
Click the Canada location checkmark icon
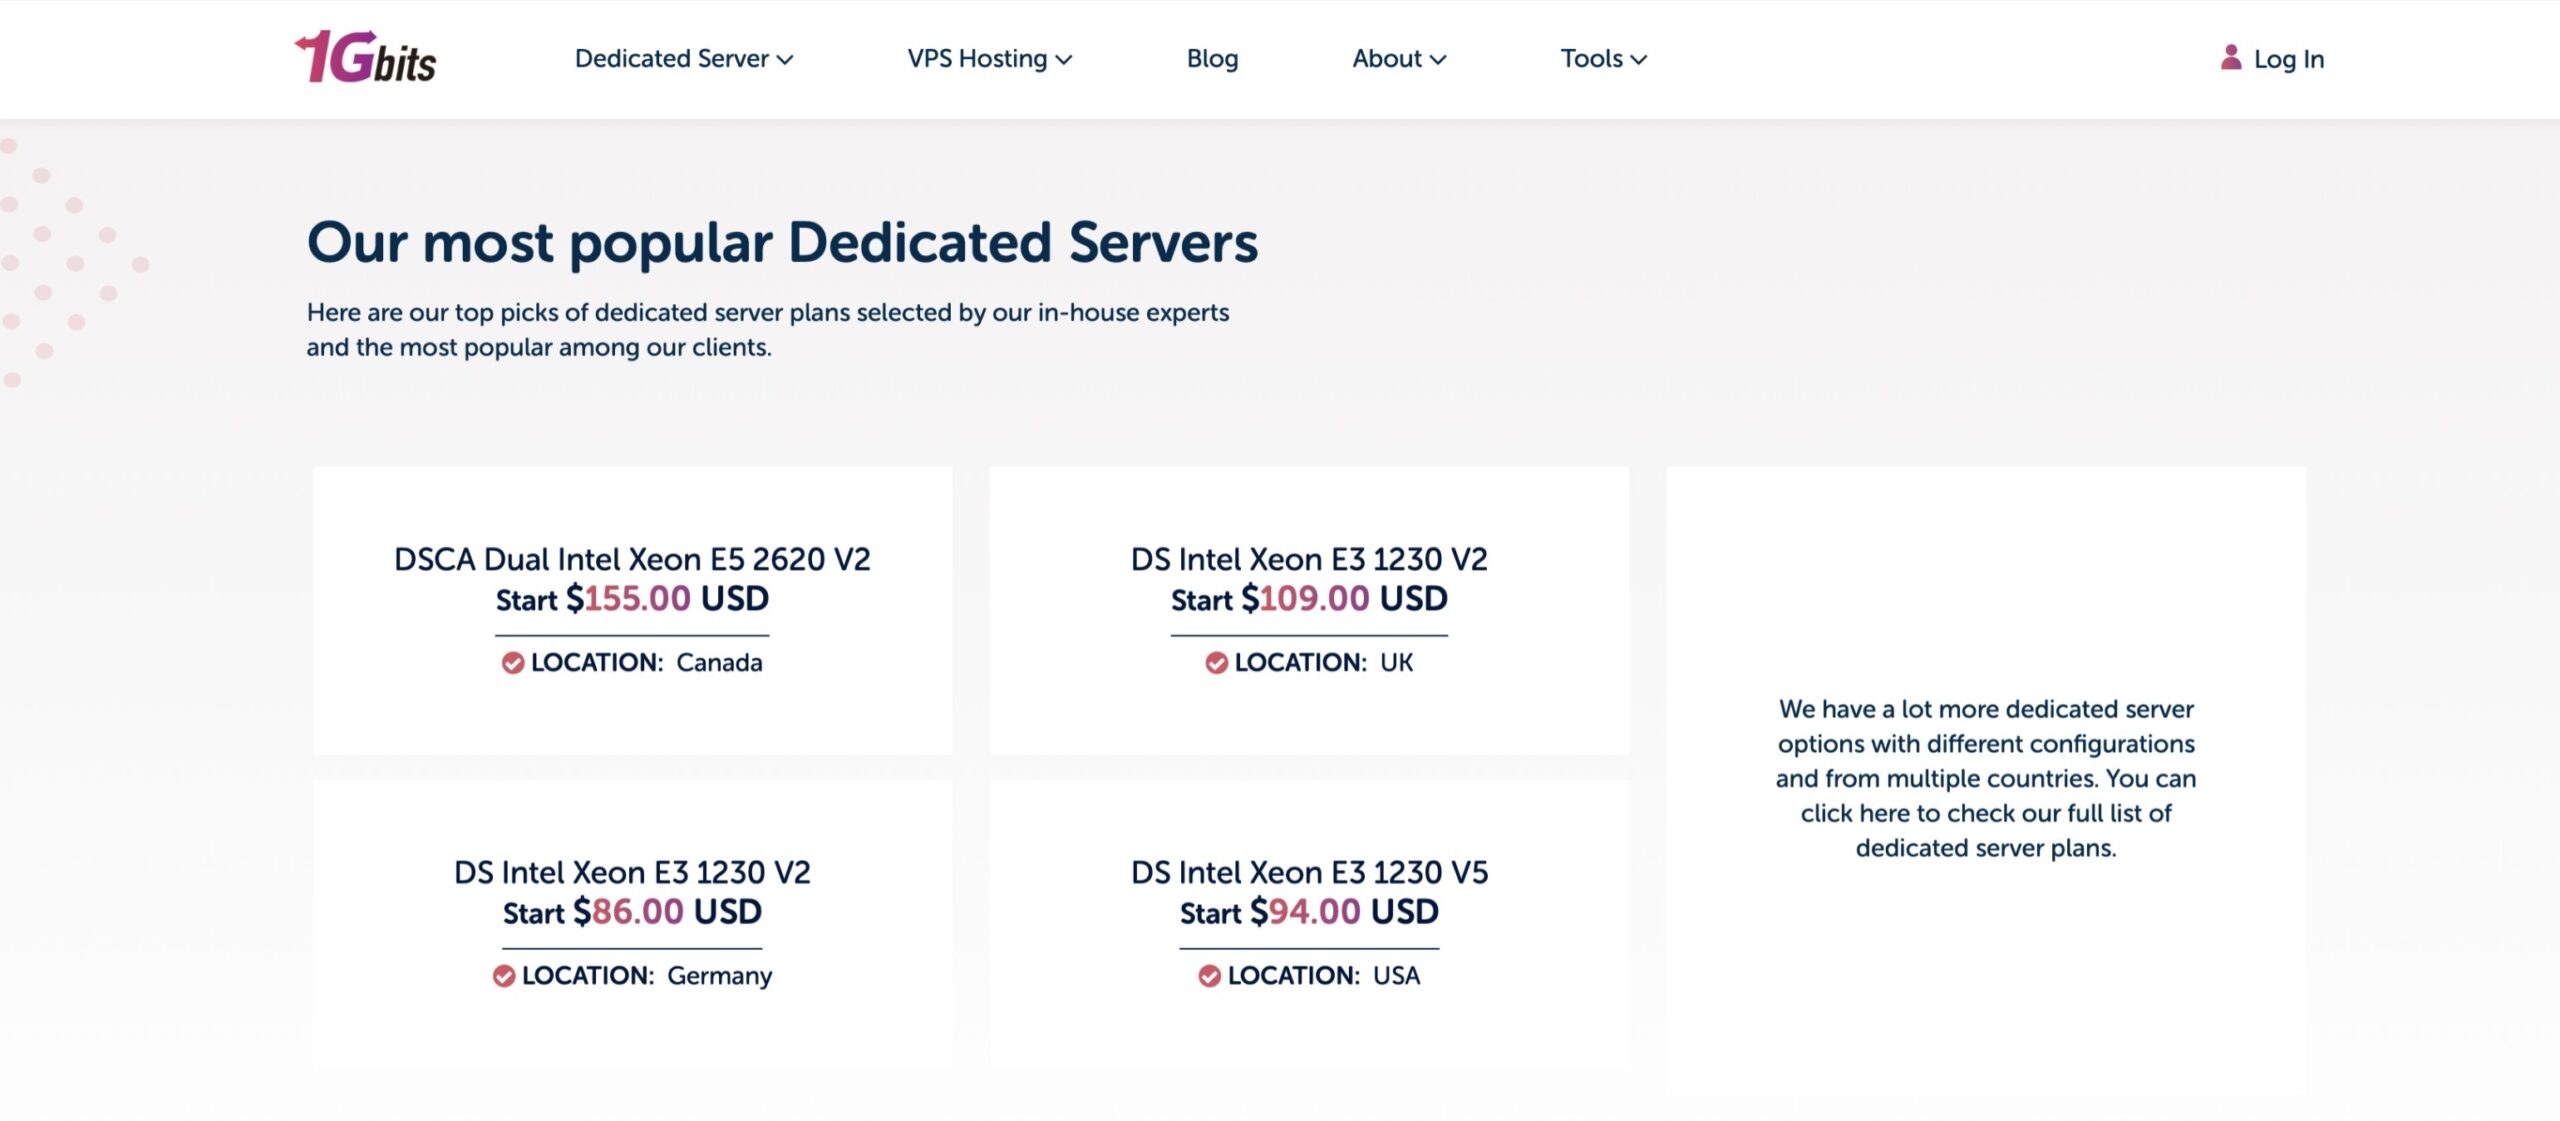512,663
